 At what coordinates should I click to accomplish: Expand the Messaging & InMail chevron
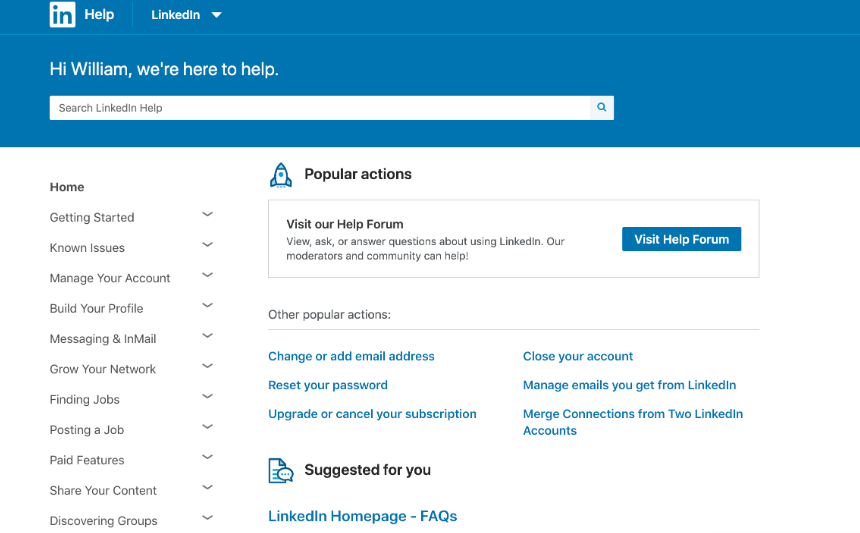point(207,336)
